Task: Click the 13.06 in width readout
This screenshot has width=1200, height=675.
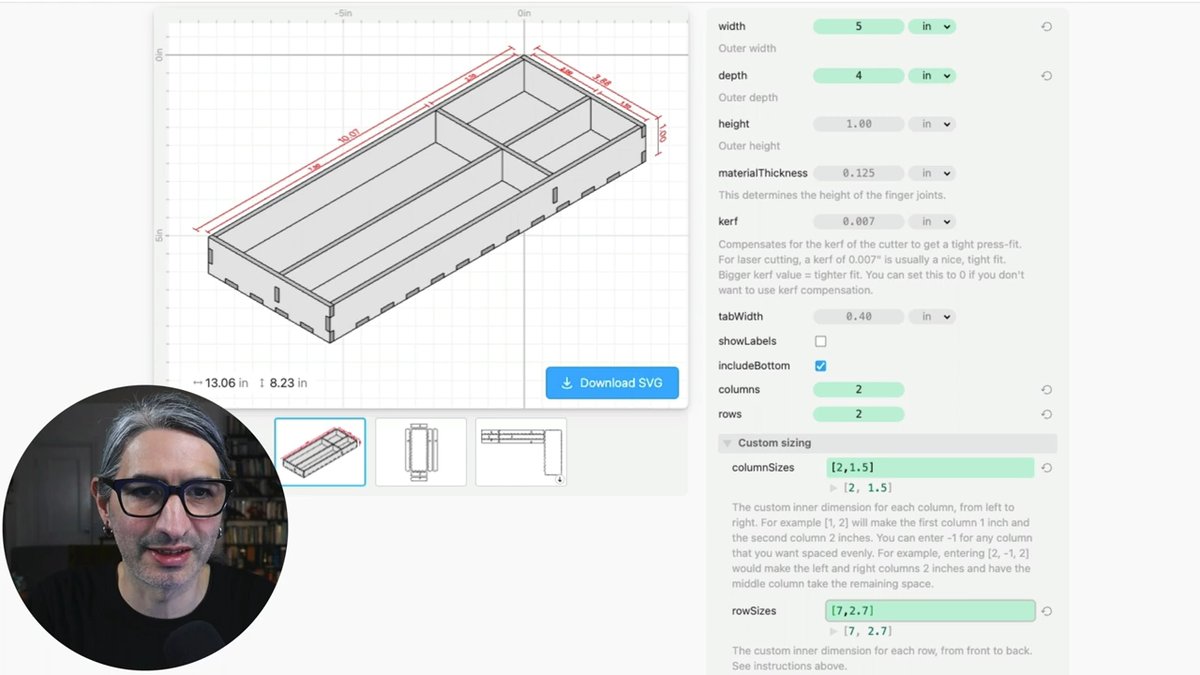Action: [220, 383]
